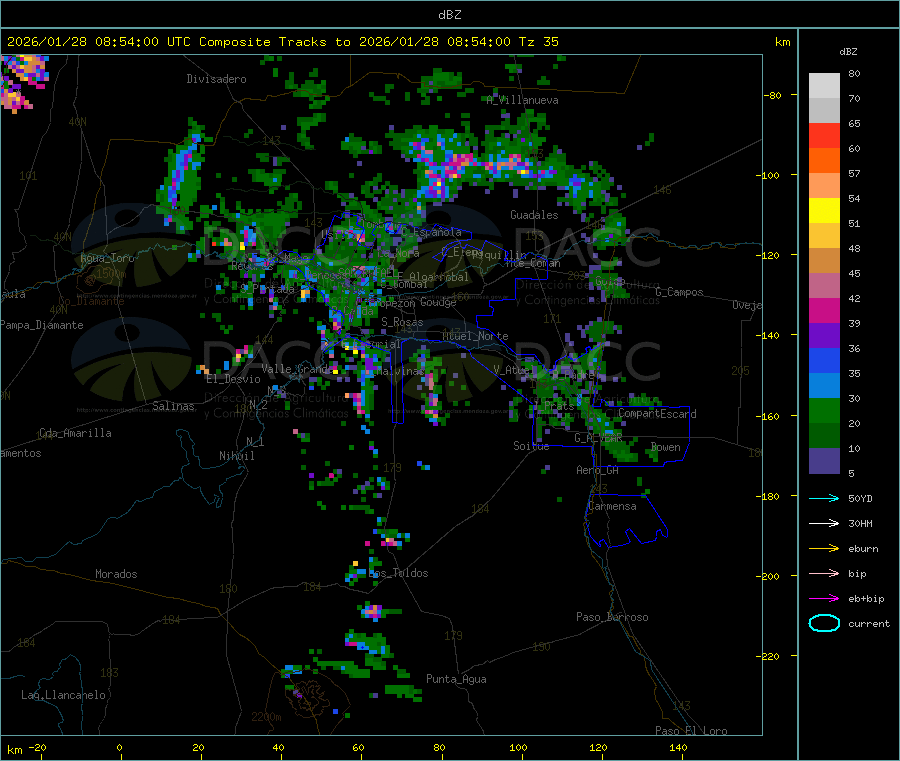Click the 'Paso_Barroso' place label
This screenshot has height=761, width=900.
pyautogui.click(x=612, y=617)
